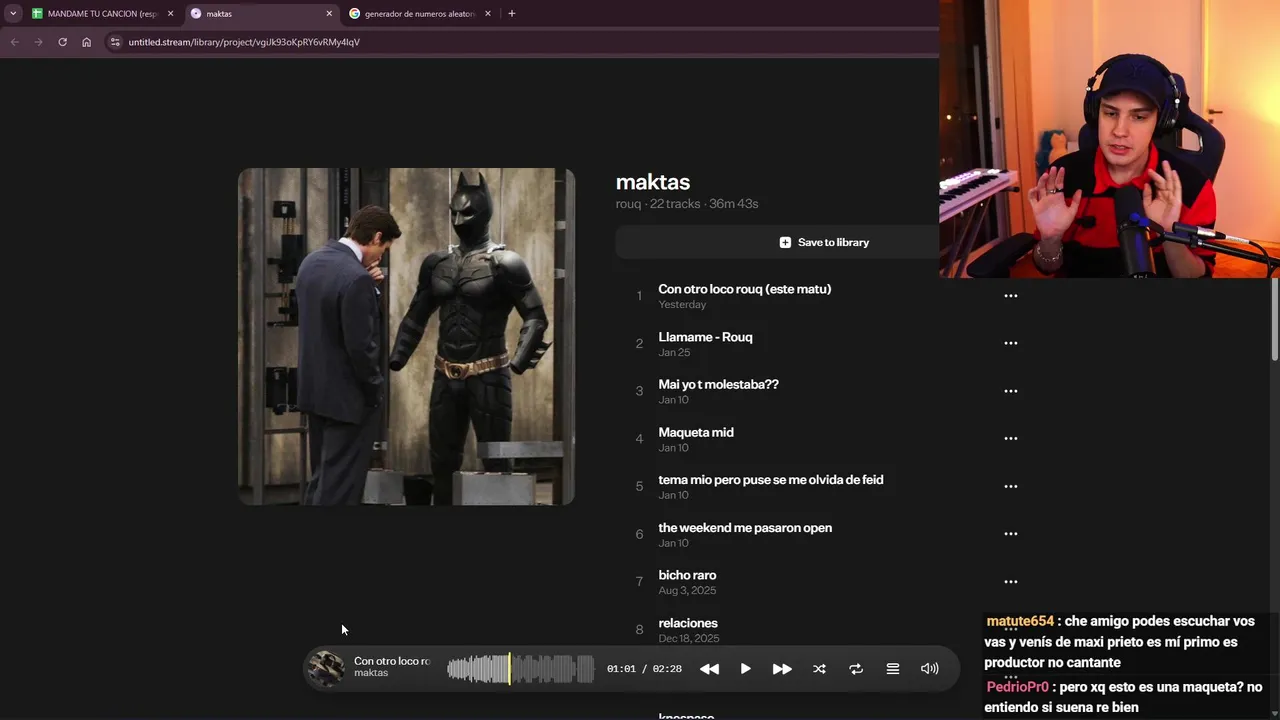Open options for Llamame - Rouq track

[1010, 343]
